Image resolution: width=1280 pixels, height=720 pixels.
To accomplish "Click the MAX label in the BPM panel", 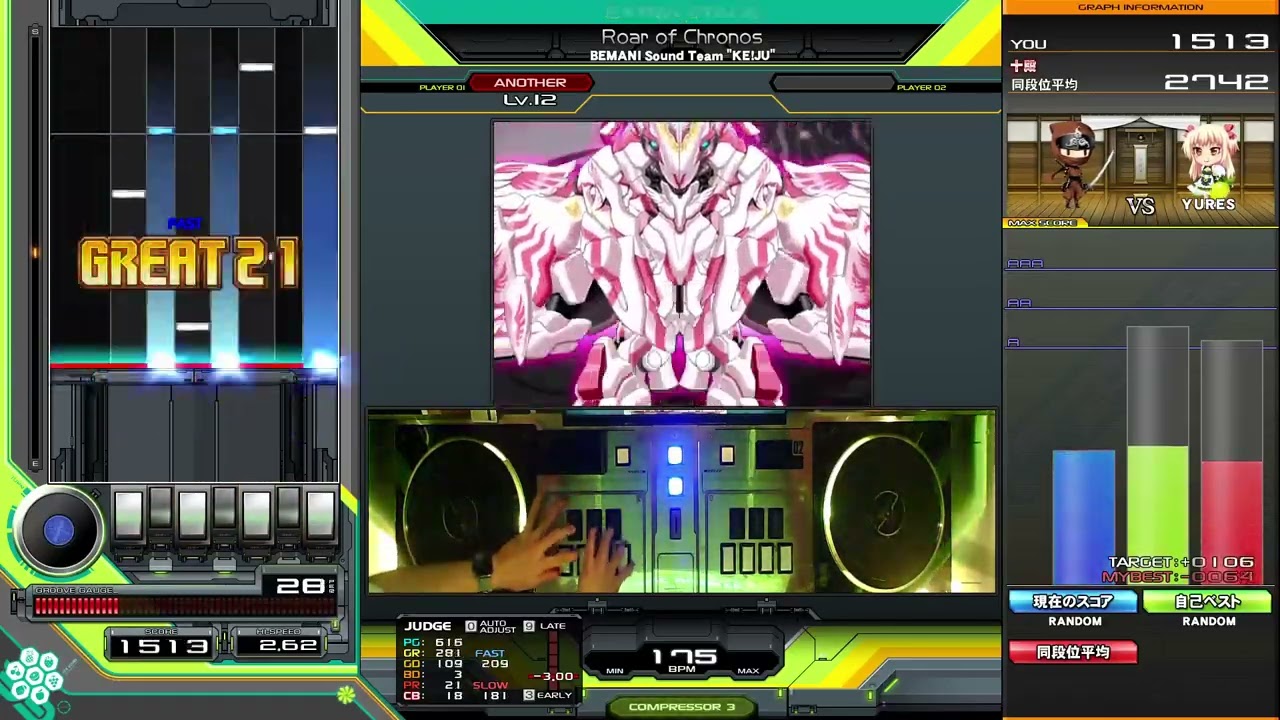I will tap(747, 670).
